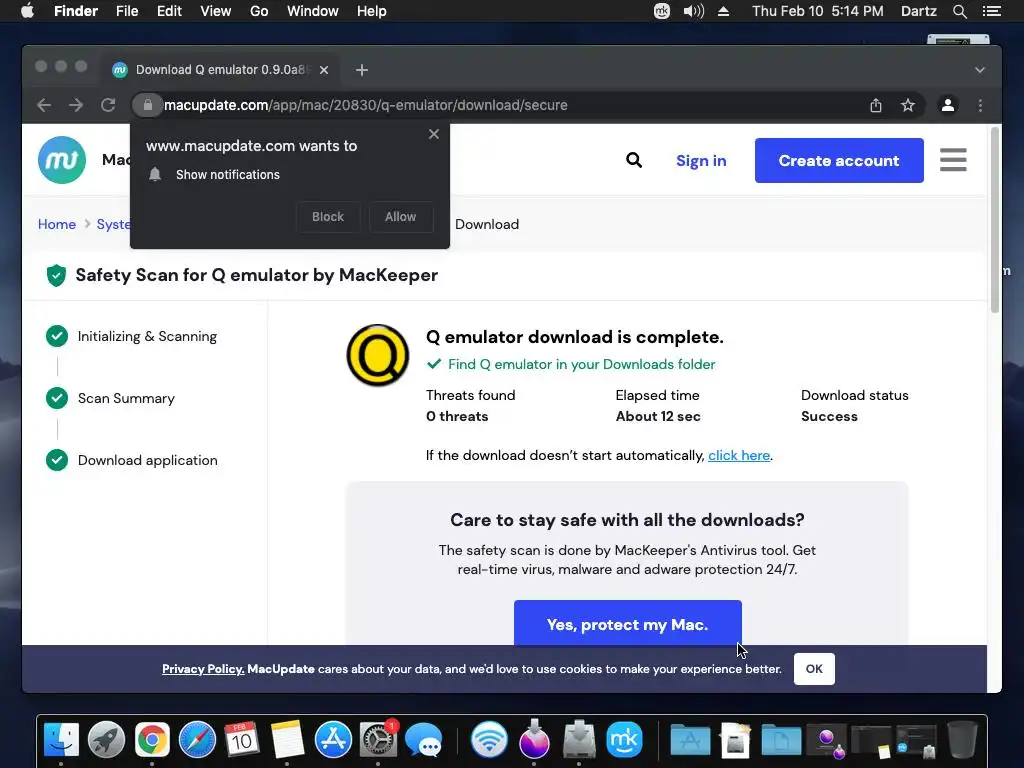Open App Store from the Dock

click(333, 740)
